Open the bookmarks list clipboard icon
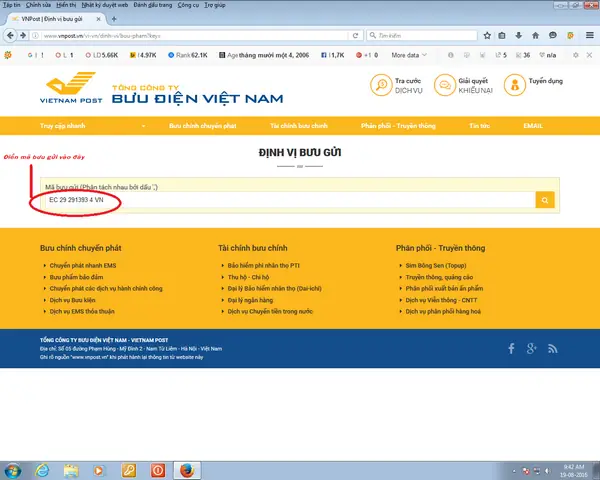The image size is (600, 480). click(x=502, y=36)
